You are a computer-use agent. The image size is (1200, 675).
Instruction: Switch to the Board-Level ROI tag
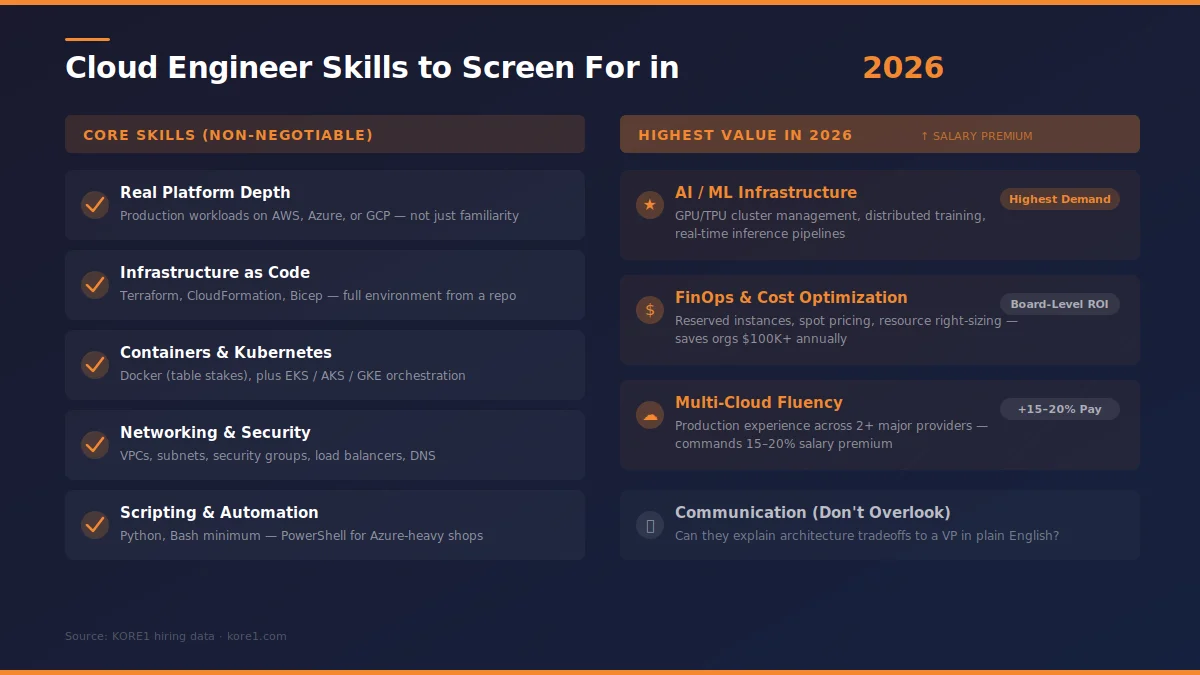(1059, 304)
